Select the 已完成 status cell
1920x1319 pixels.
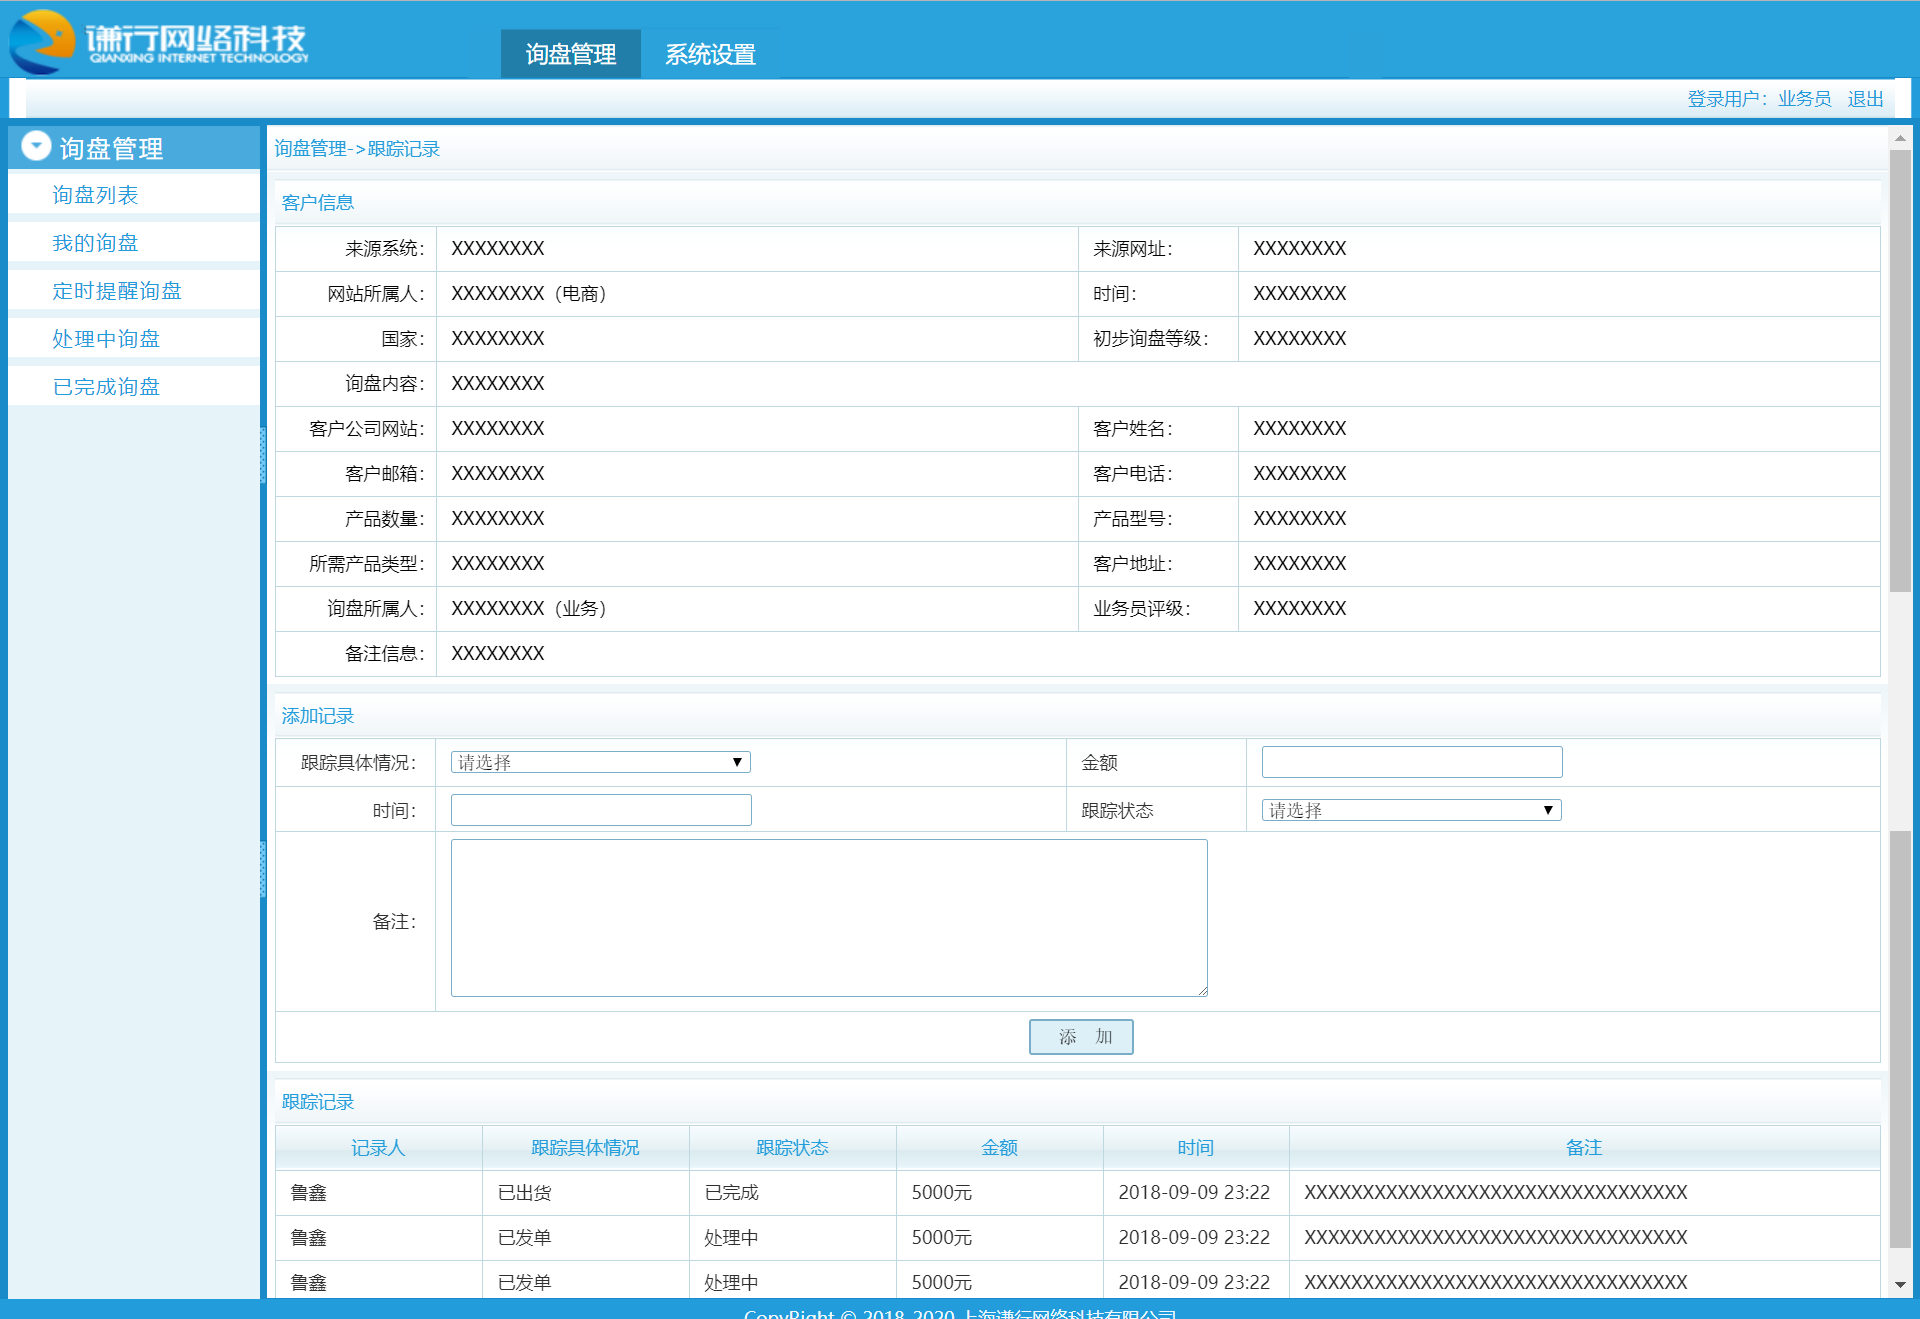[x=792, y=1193]
